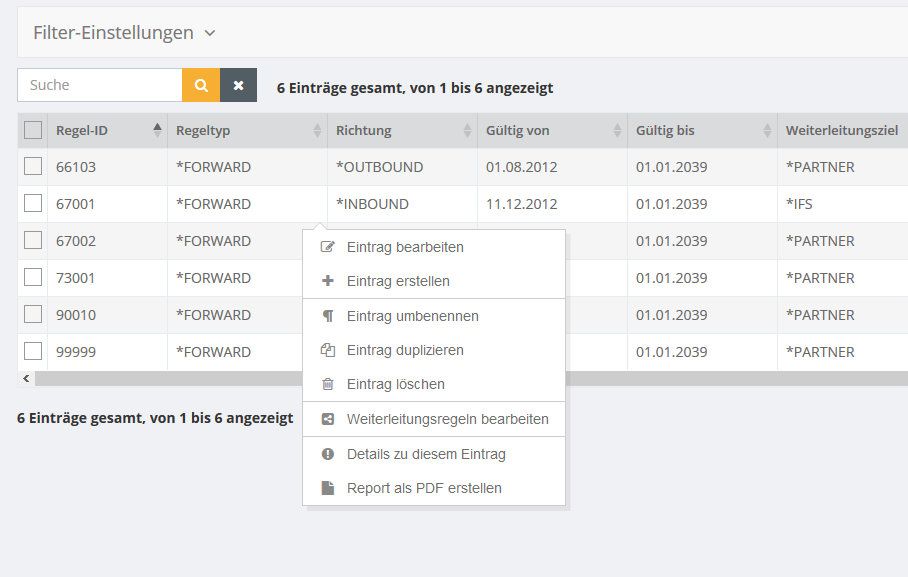This screenshot has width=908, height=577.
Task: Click the plus icon for Eintrag erstellen
Action: pos(327,281)
